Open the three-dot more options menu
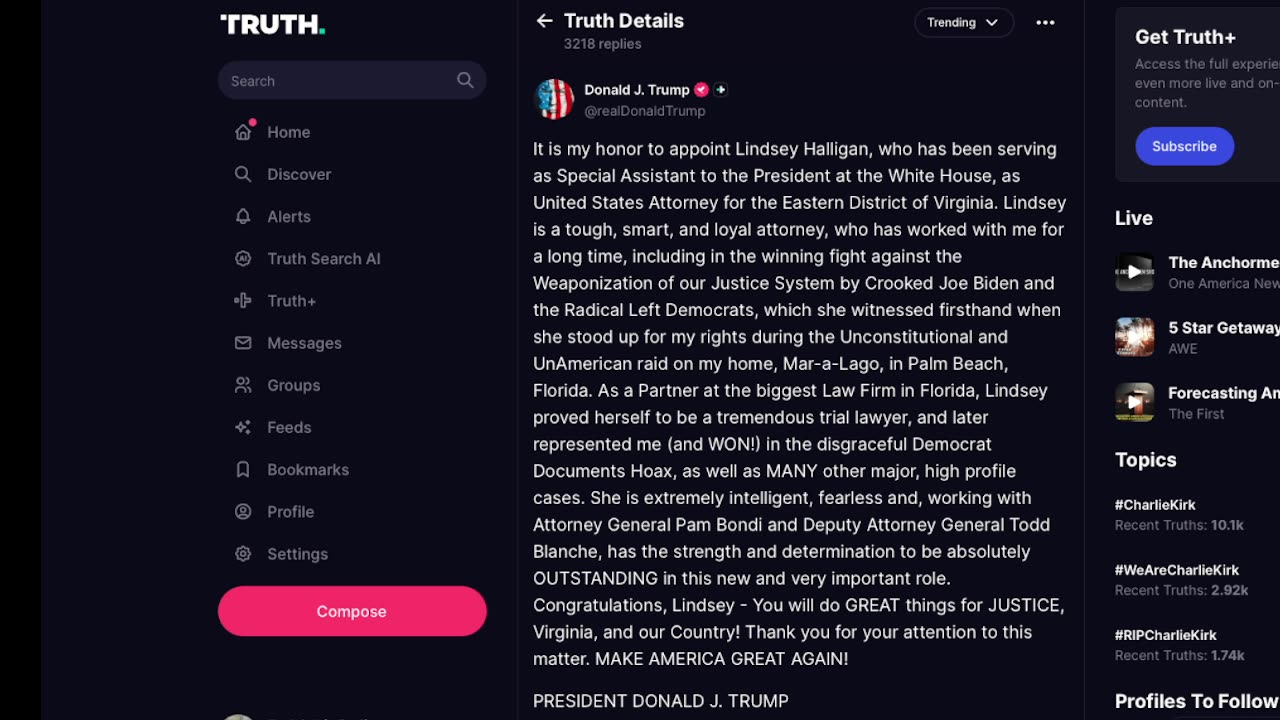1280x720 pixels. point(1045,23)
